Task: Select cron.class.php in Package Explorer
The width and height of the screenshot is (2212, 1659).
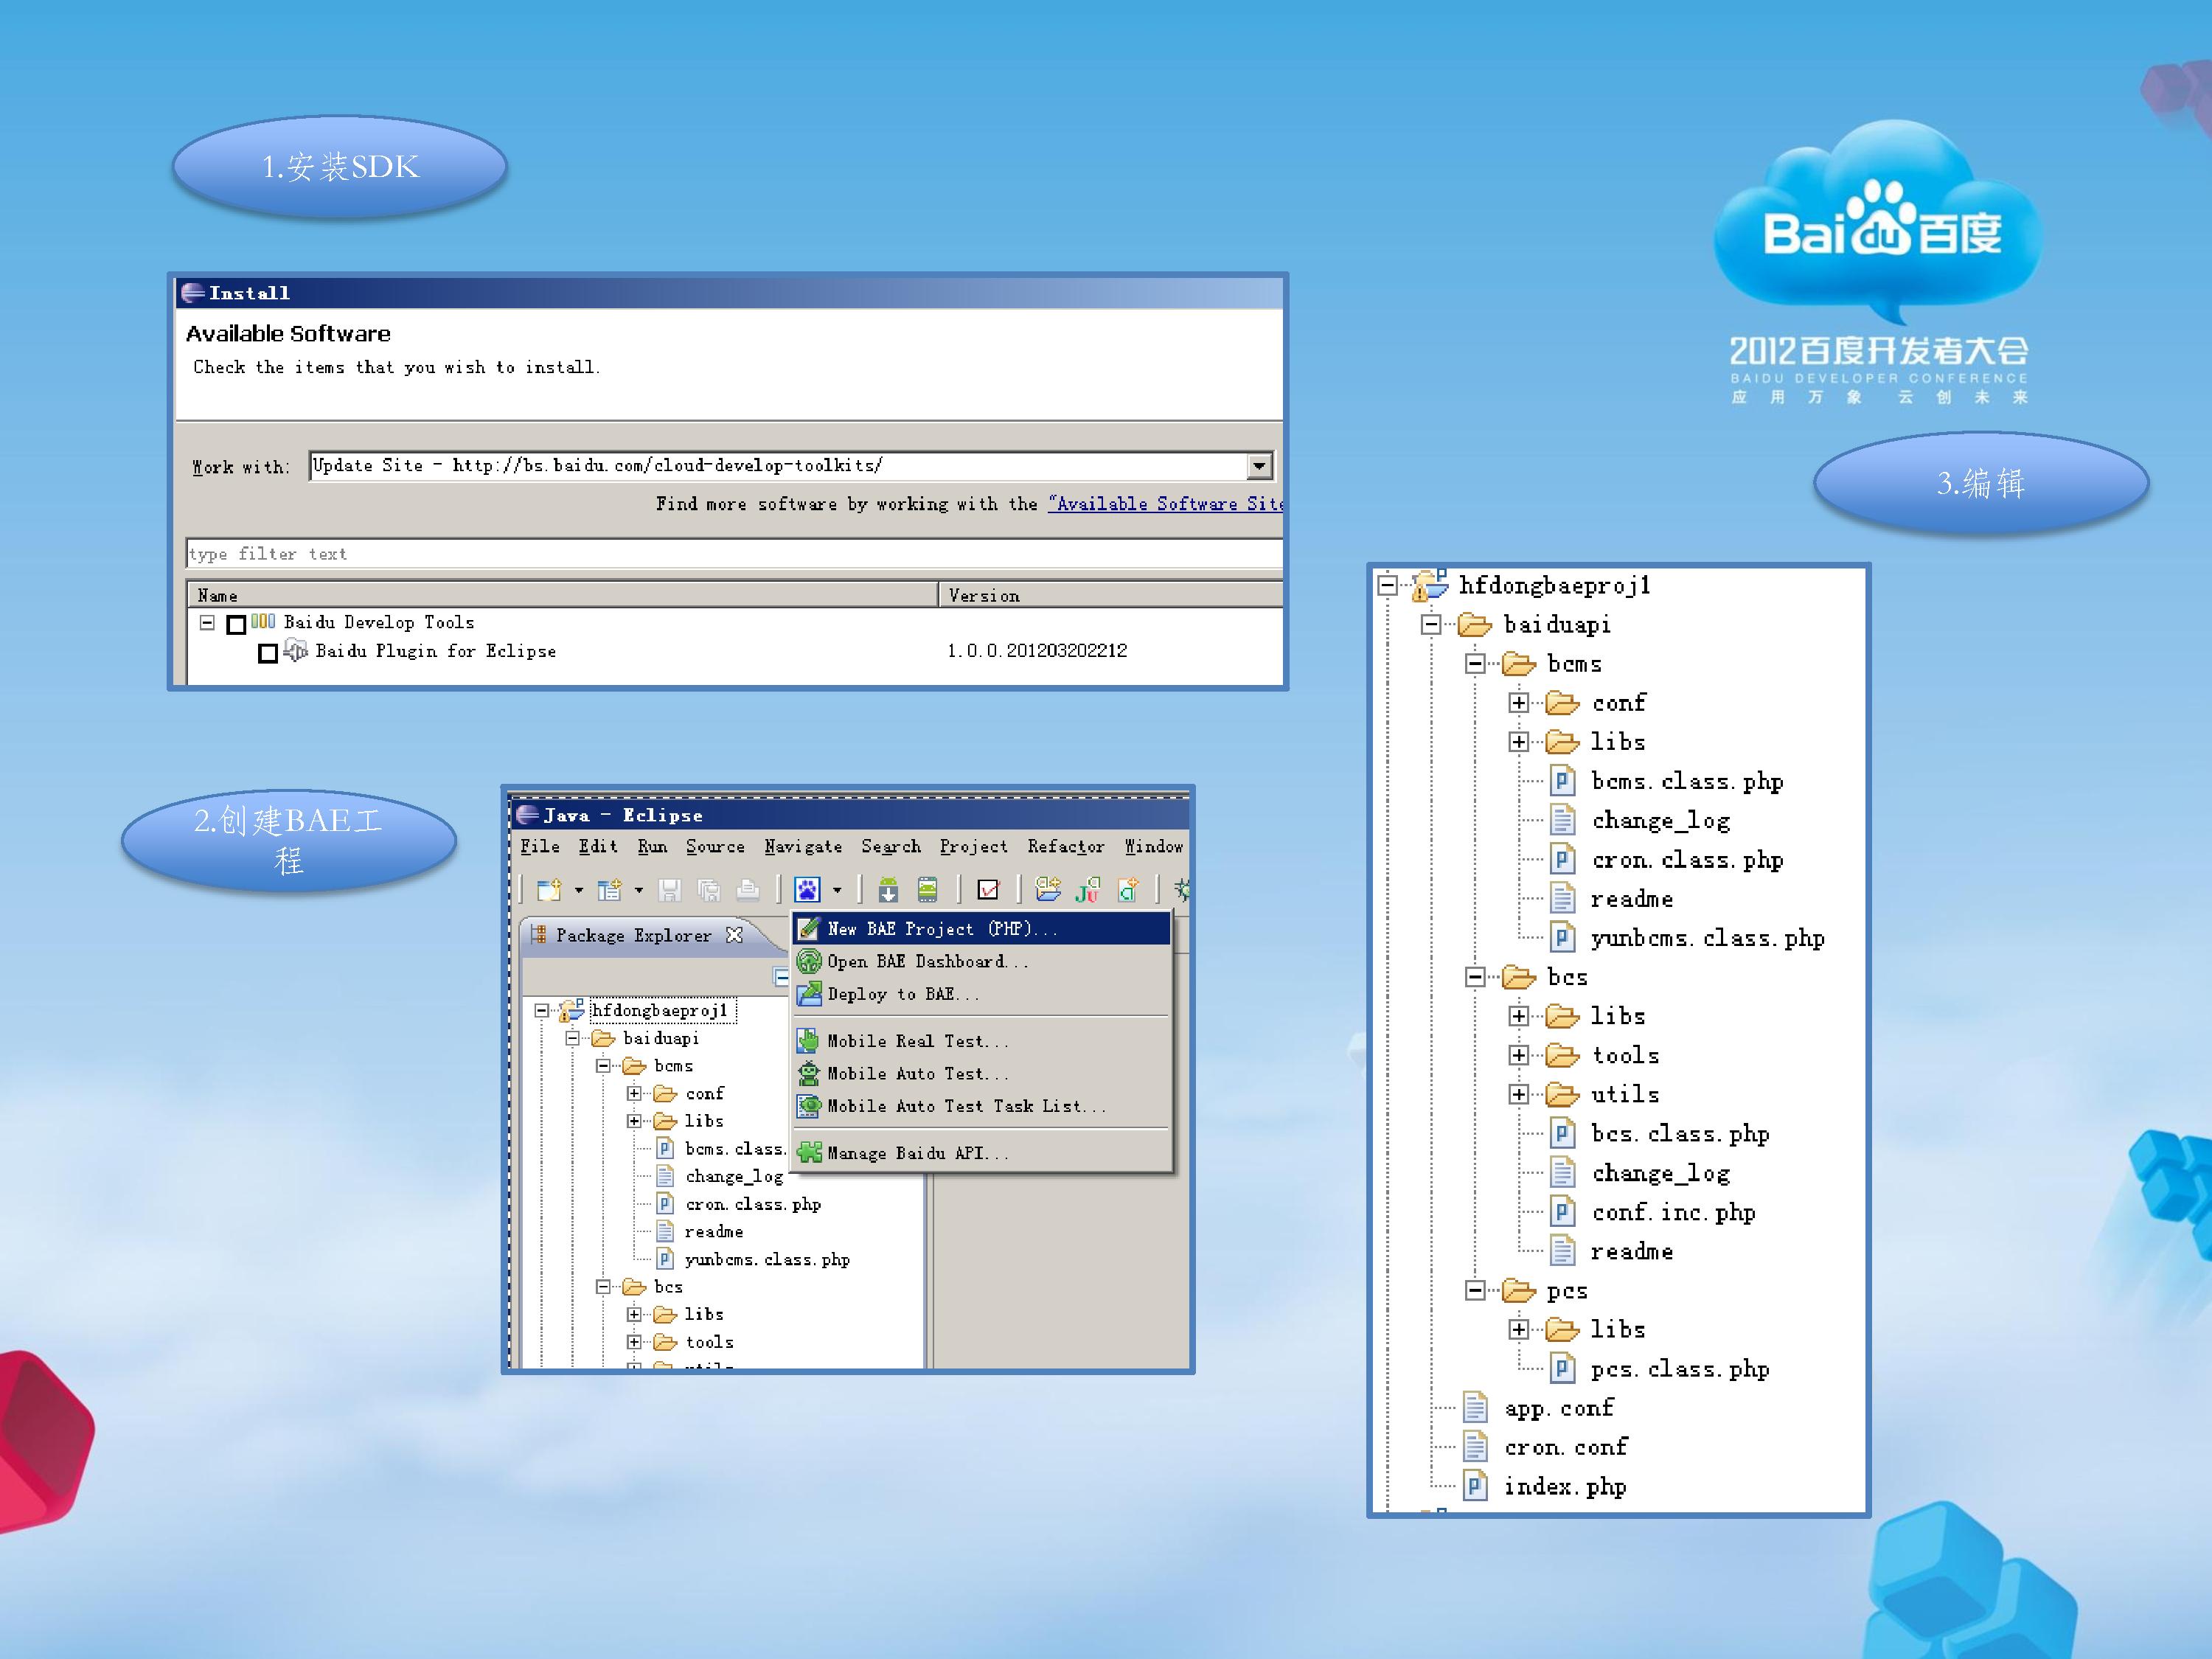Action: pyautogui.click(x=753, y=1204)
